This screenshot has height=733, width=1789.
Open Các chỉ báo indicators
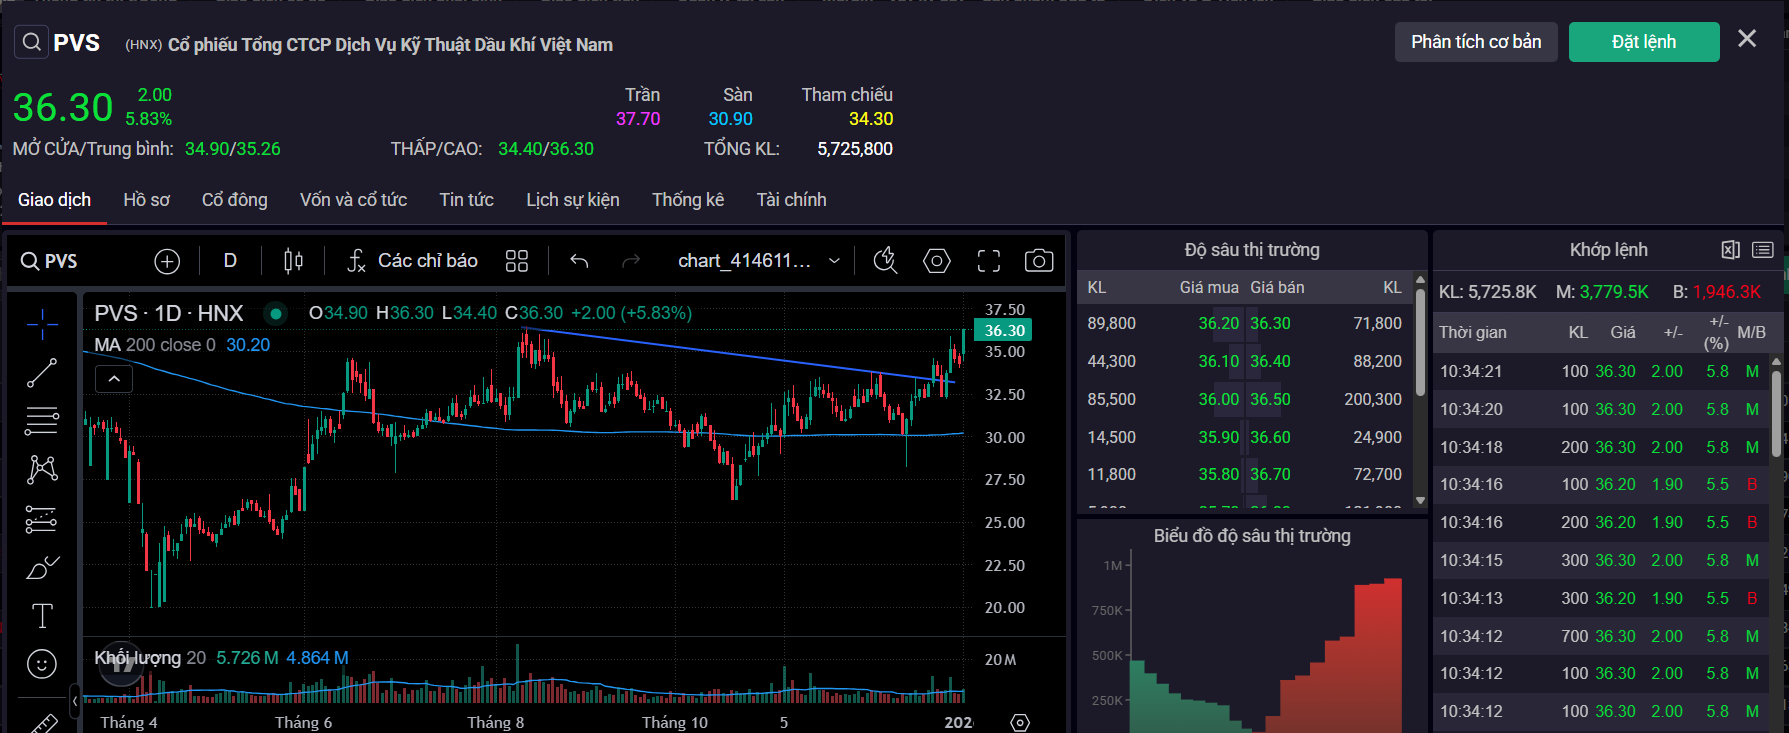(412, 261)
